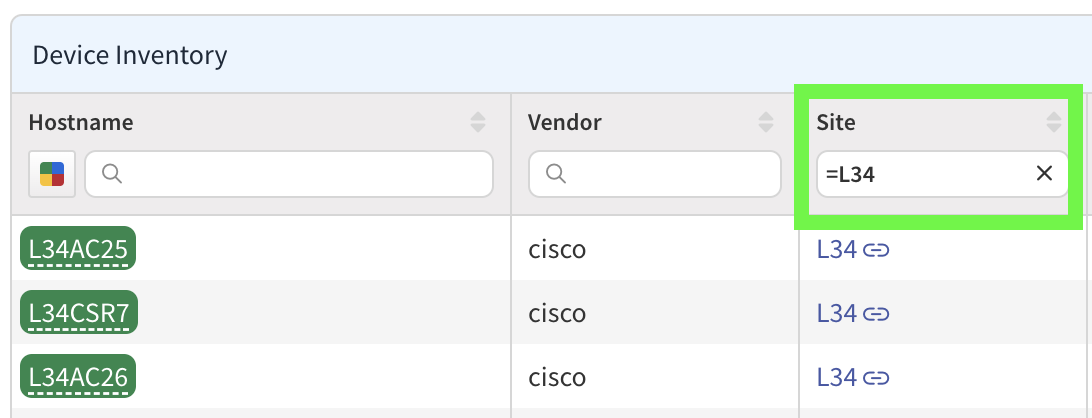Click the Hostname column header label
Image resolution: width=1092 pixels, height=418 pixels.
[x=81, y=123]
